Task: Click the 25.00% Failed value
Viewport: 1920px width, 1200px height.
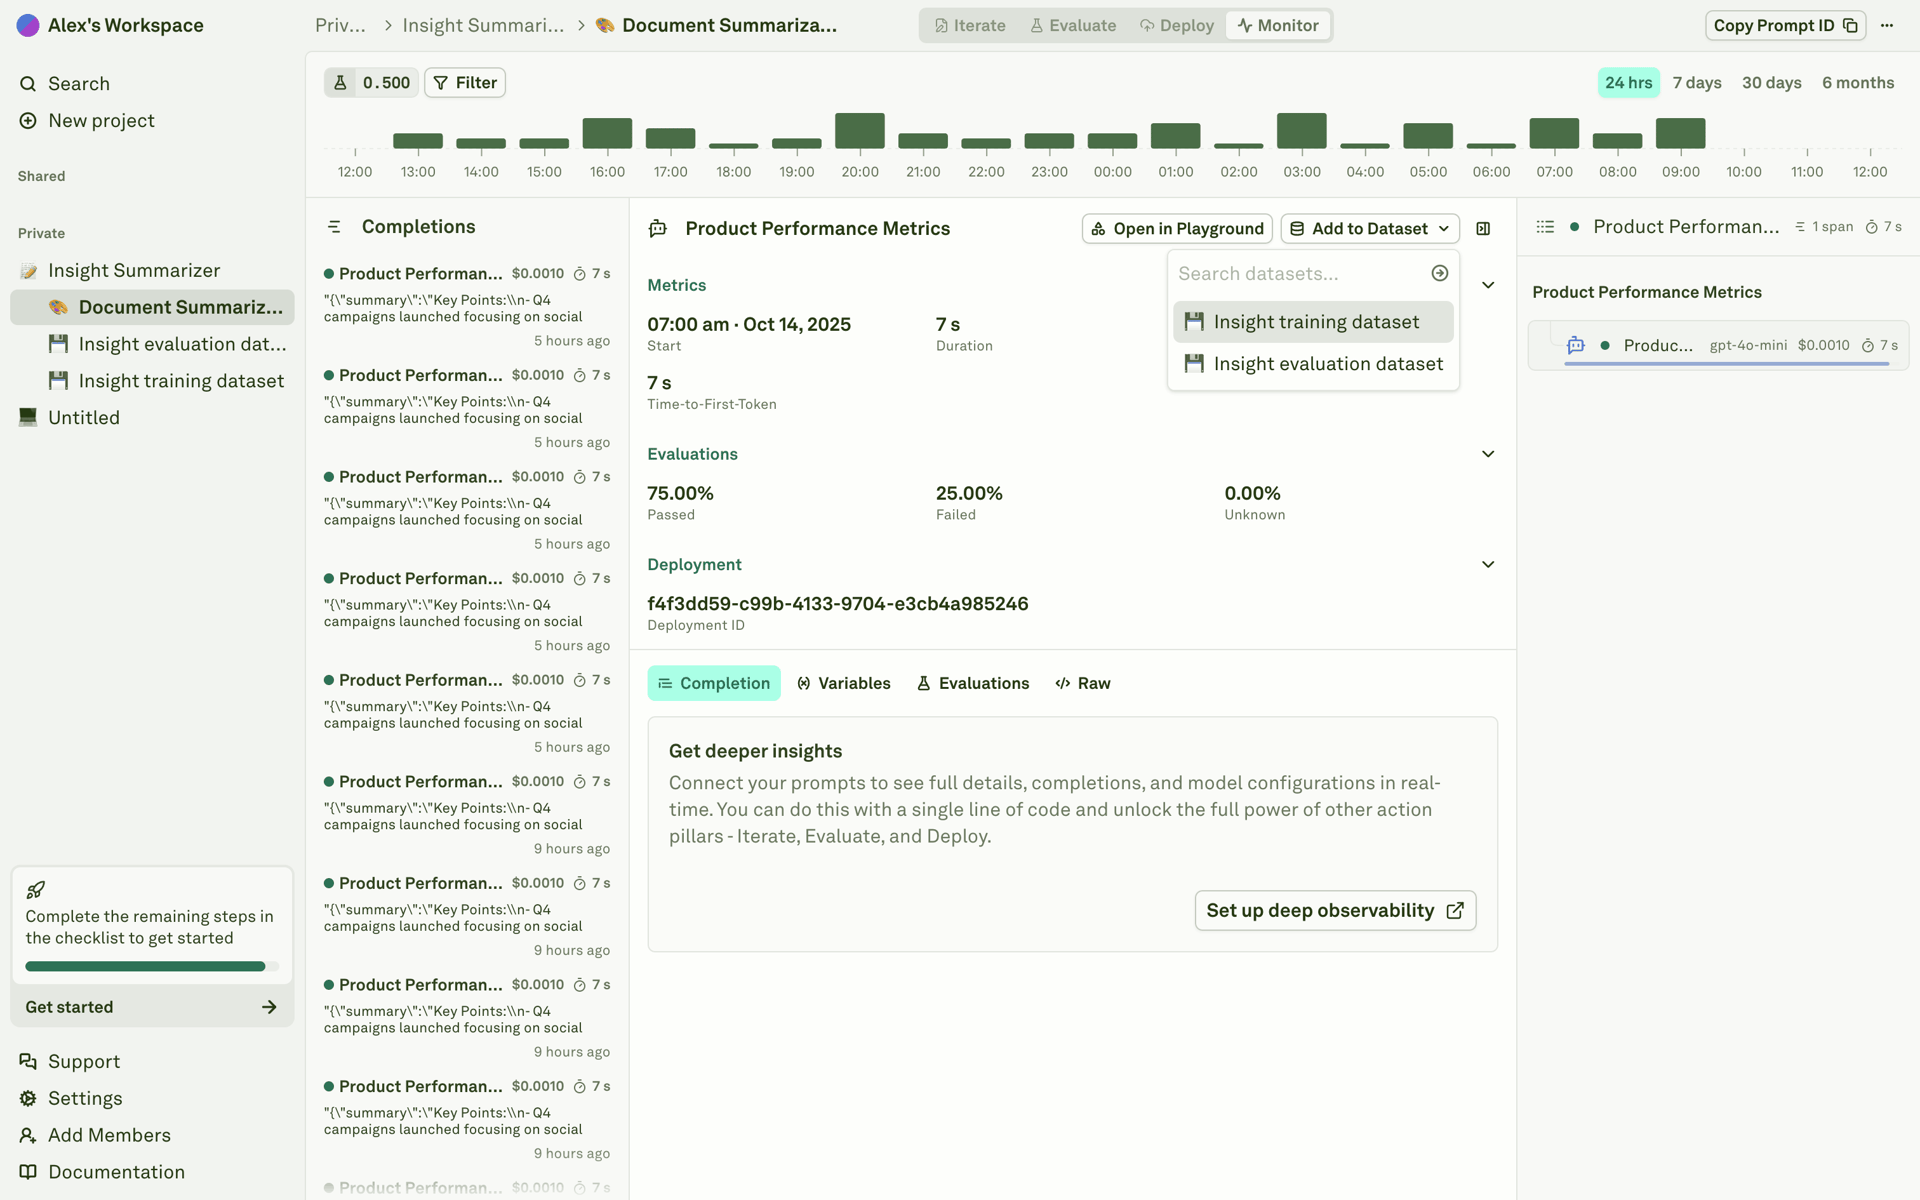Action: 969,494
